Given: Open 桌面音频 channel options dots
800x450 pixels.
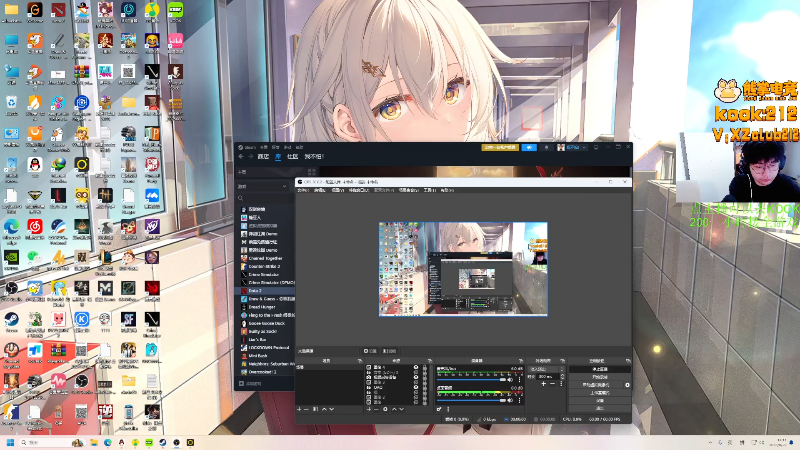Looking at the screenshot, I should [519, 400].
